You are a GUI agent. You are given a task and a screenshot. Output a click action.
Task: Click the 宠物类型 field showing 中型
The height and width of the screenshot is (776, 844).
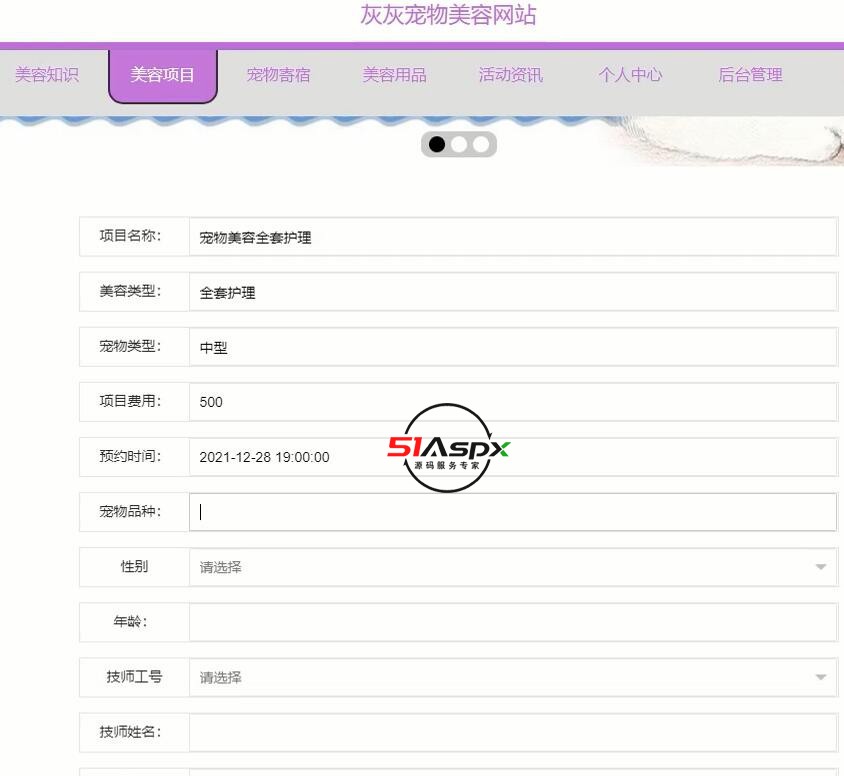pos(513,347)
